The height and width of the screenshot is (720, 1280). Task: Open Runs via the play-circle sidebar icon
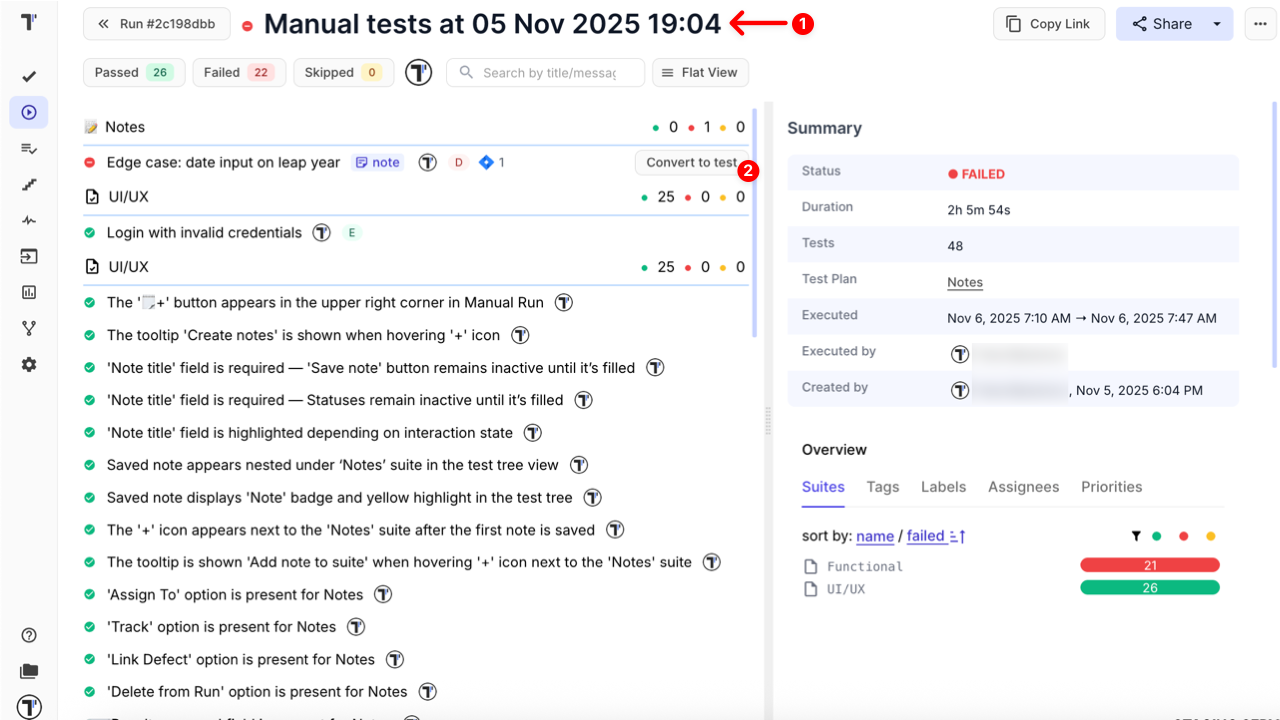pyautogui.click(x=29, y=113)
